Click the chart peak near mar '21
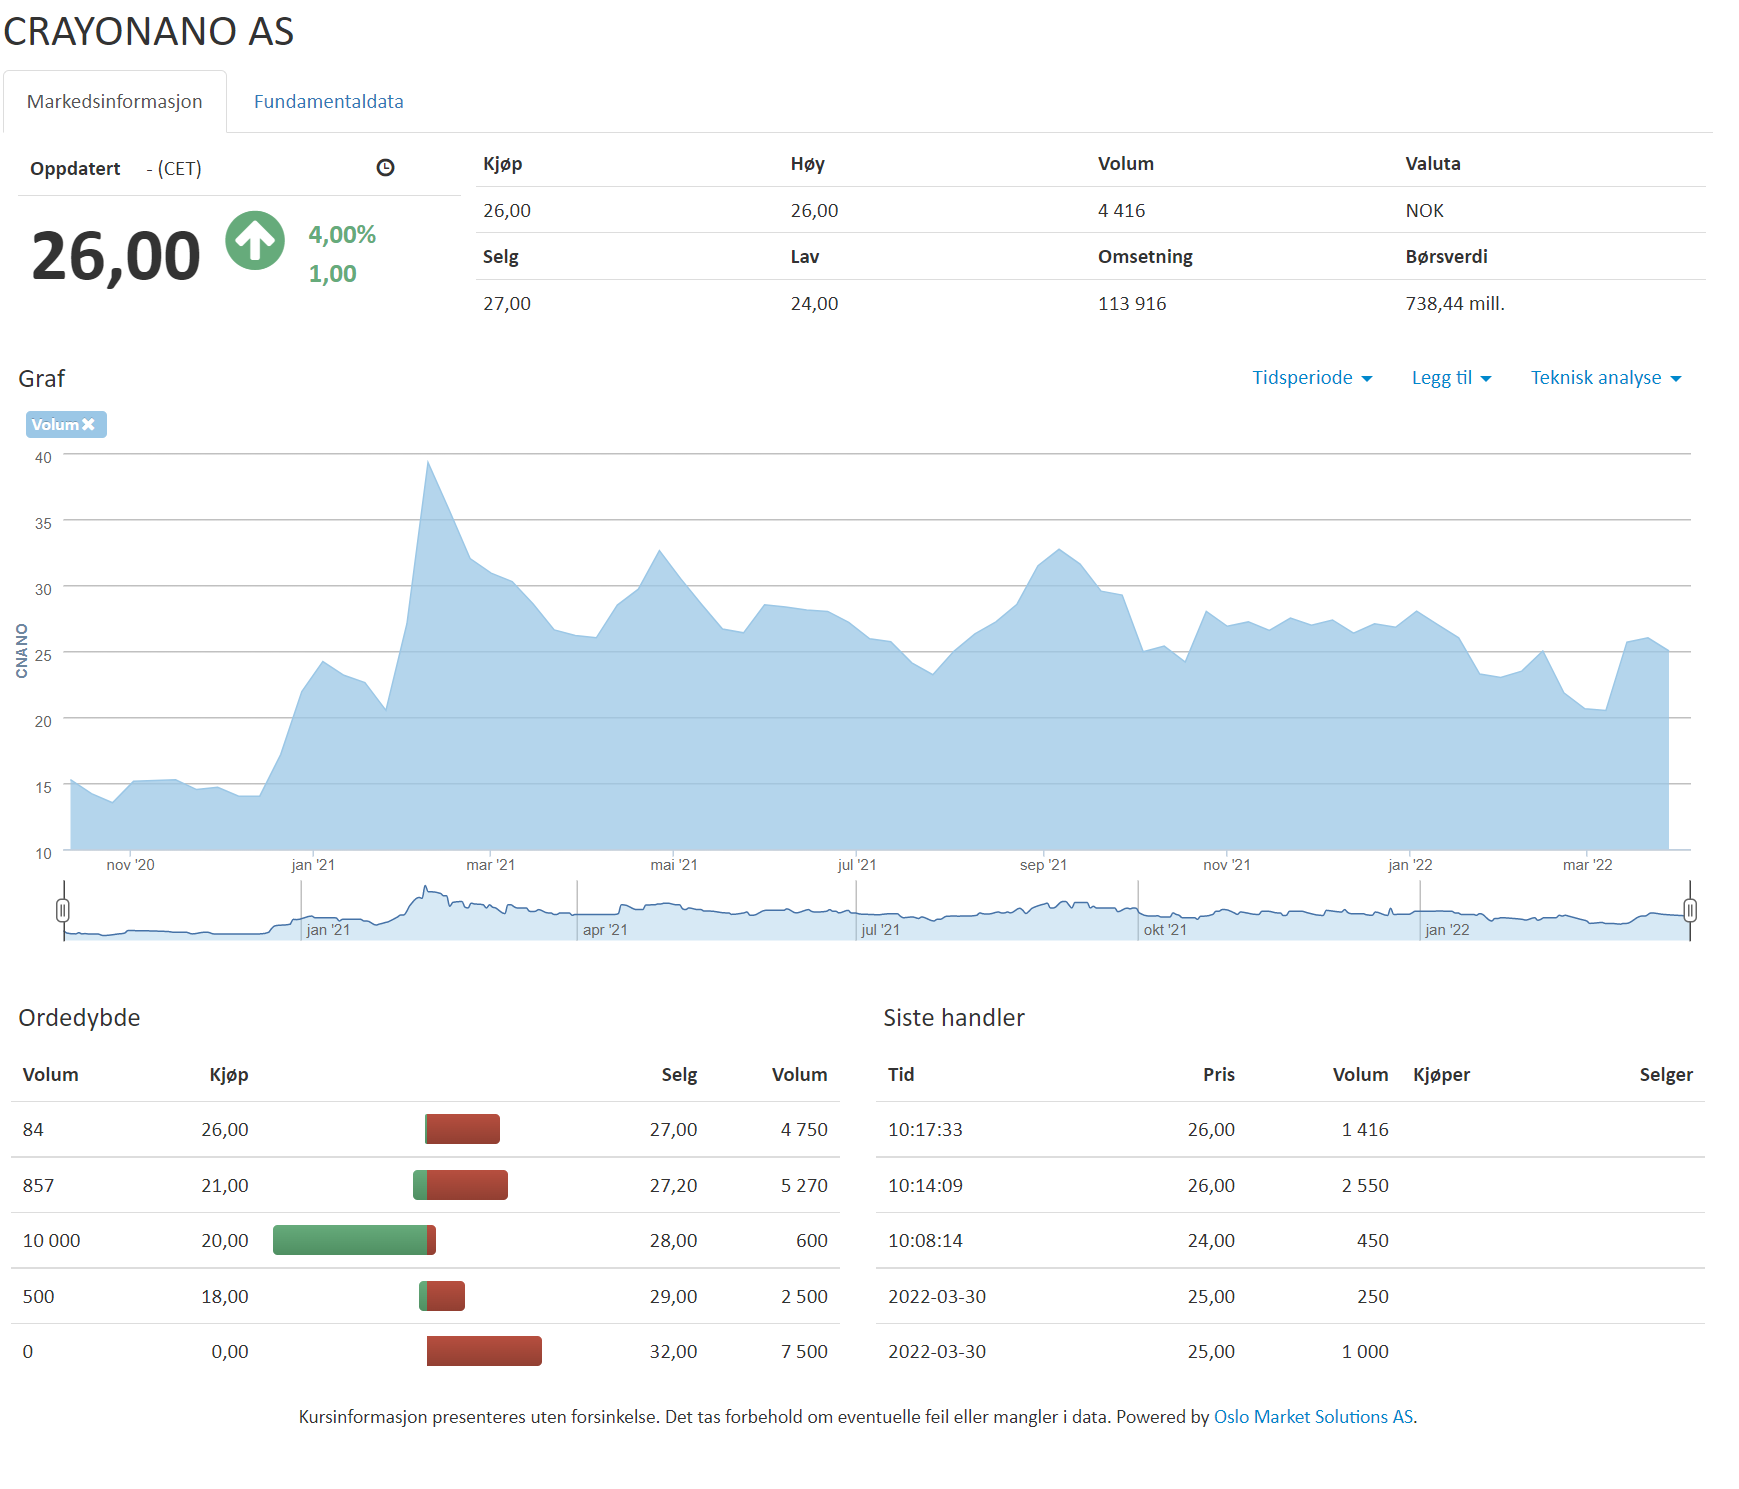 [x=428, y=462]
